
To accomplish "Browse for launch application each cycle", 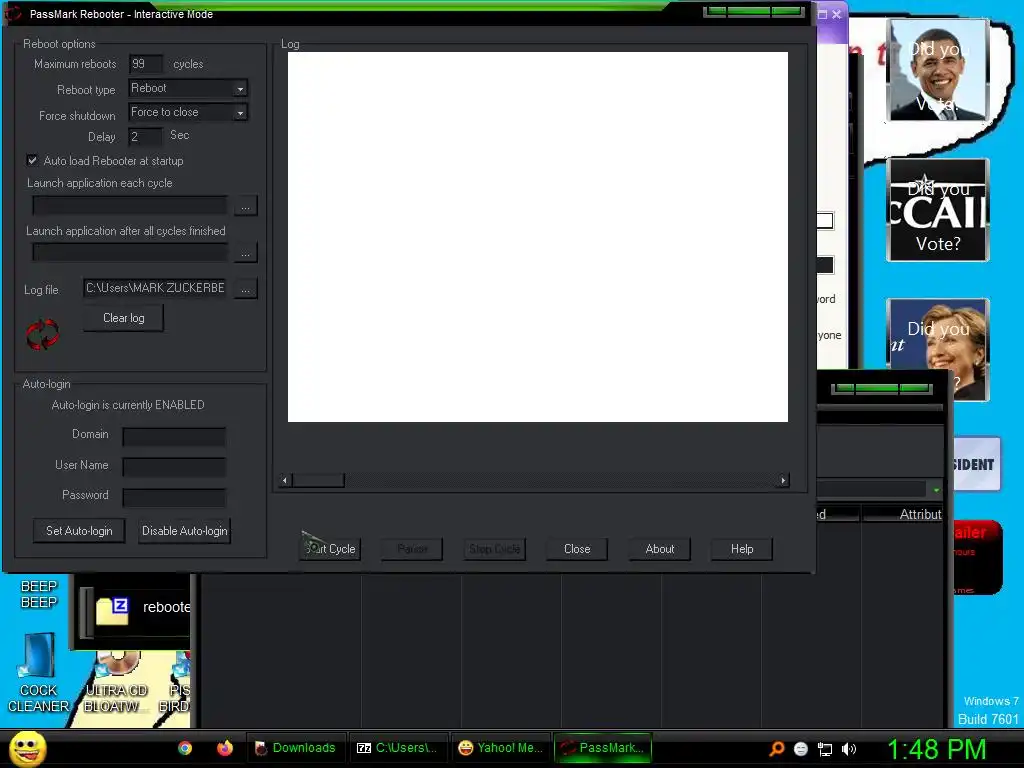I will 246,206.
